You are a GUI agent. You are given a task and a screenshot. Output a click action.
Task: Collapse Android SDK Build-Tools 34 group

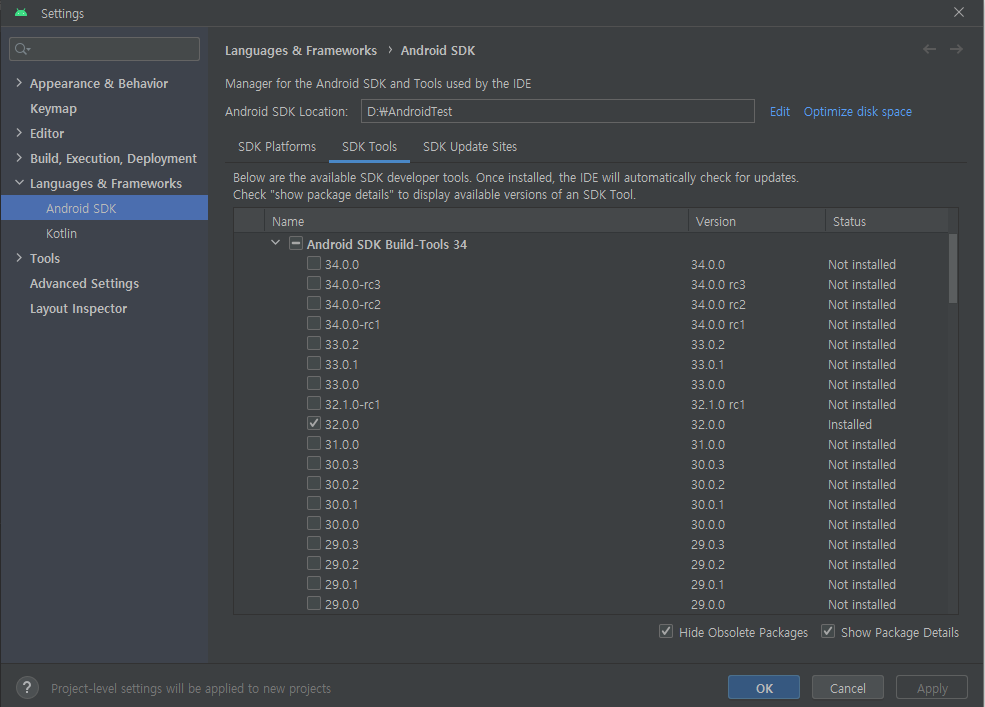point(275,243)
